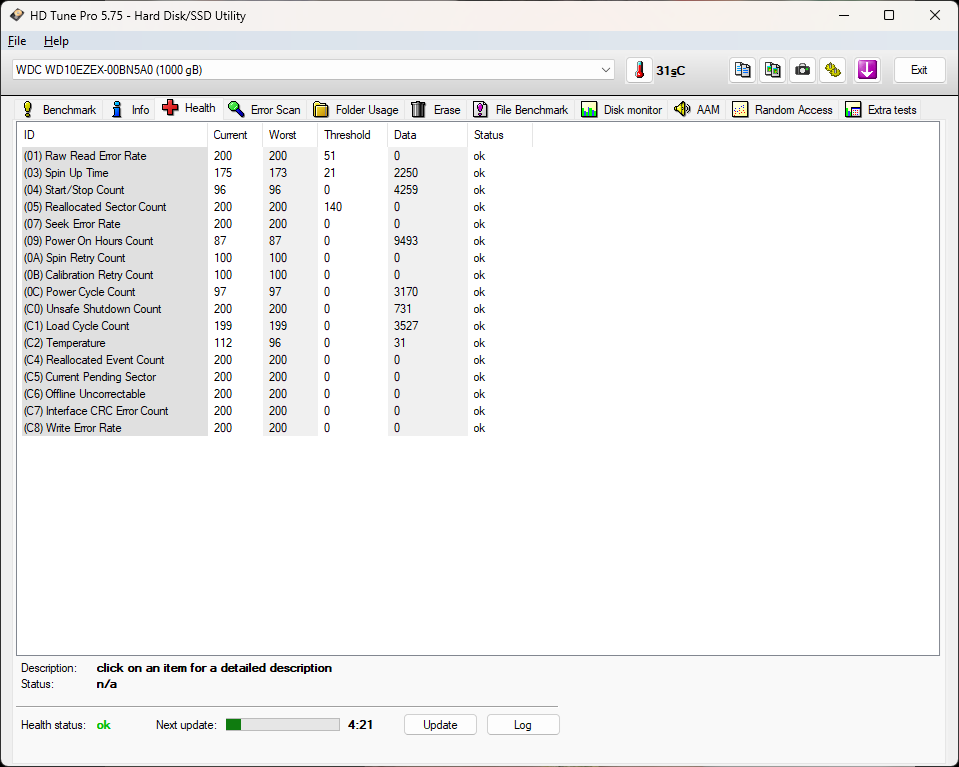Select the Interface CRC Error Count row
Viewport: 959px width, 767px height.
click(276, 411)
